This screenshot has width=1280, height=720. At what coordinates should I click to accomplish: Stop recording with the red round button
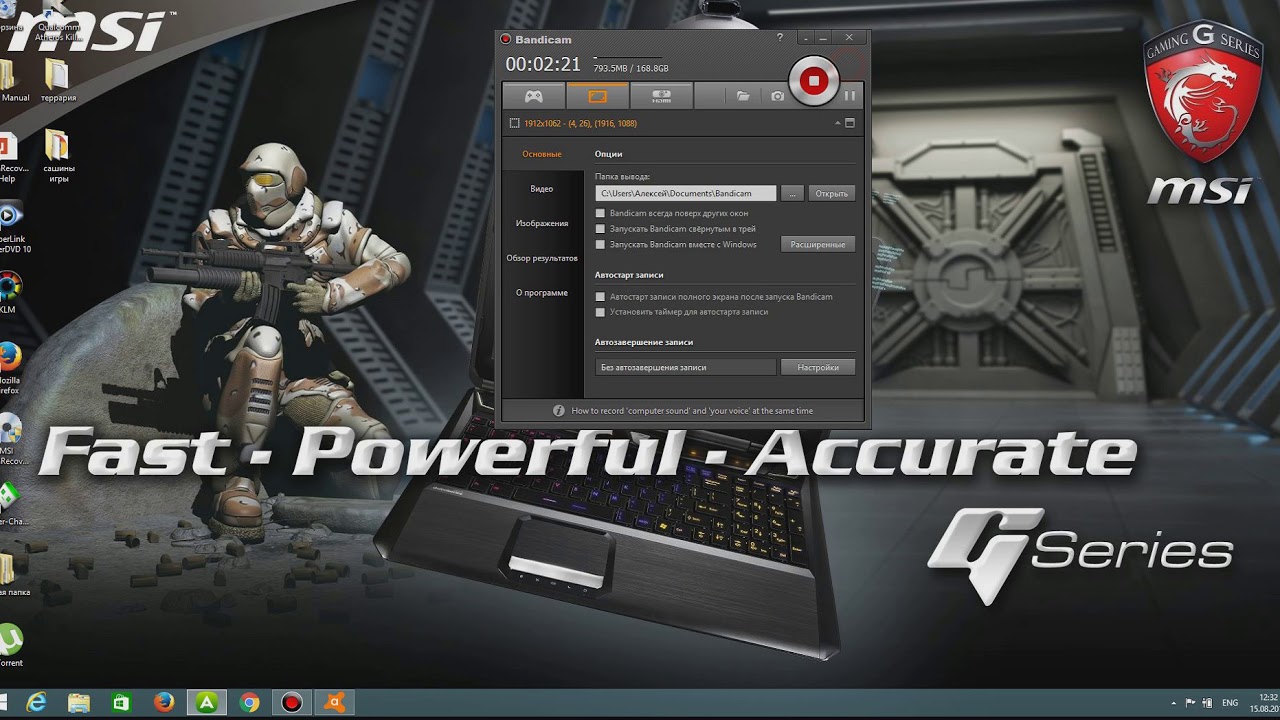coord(814,81)
